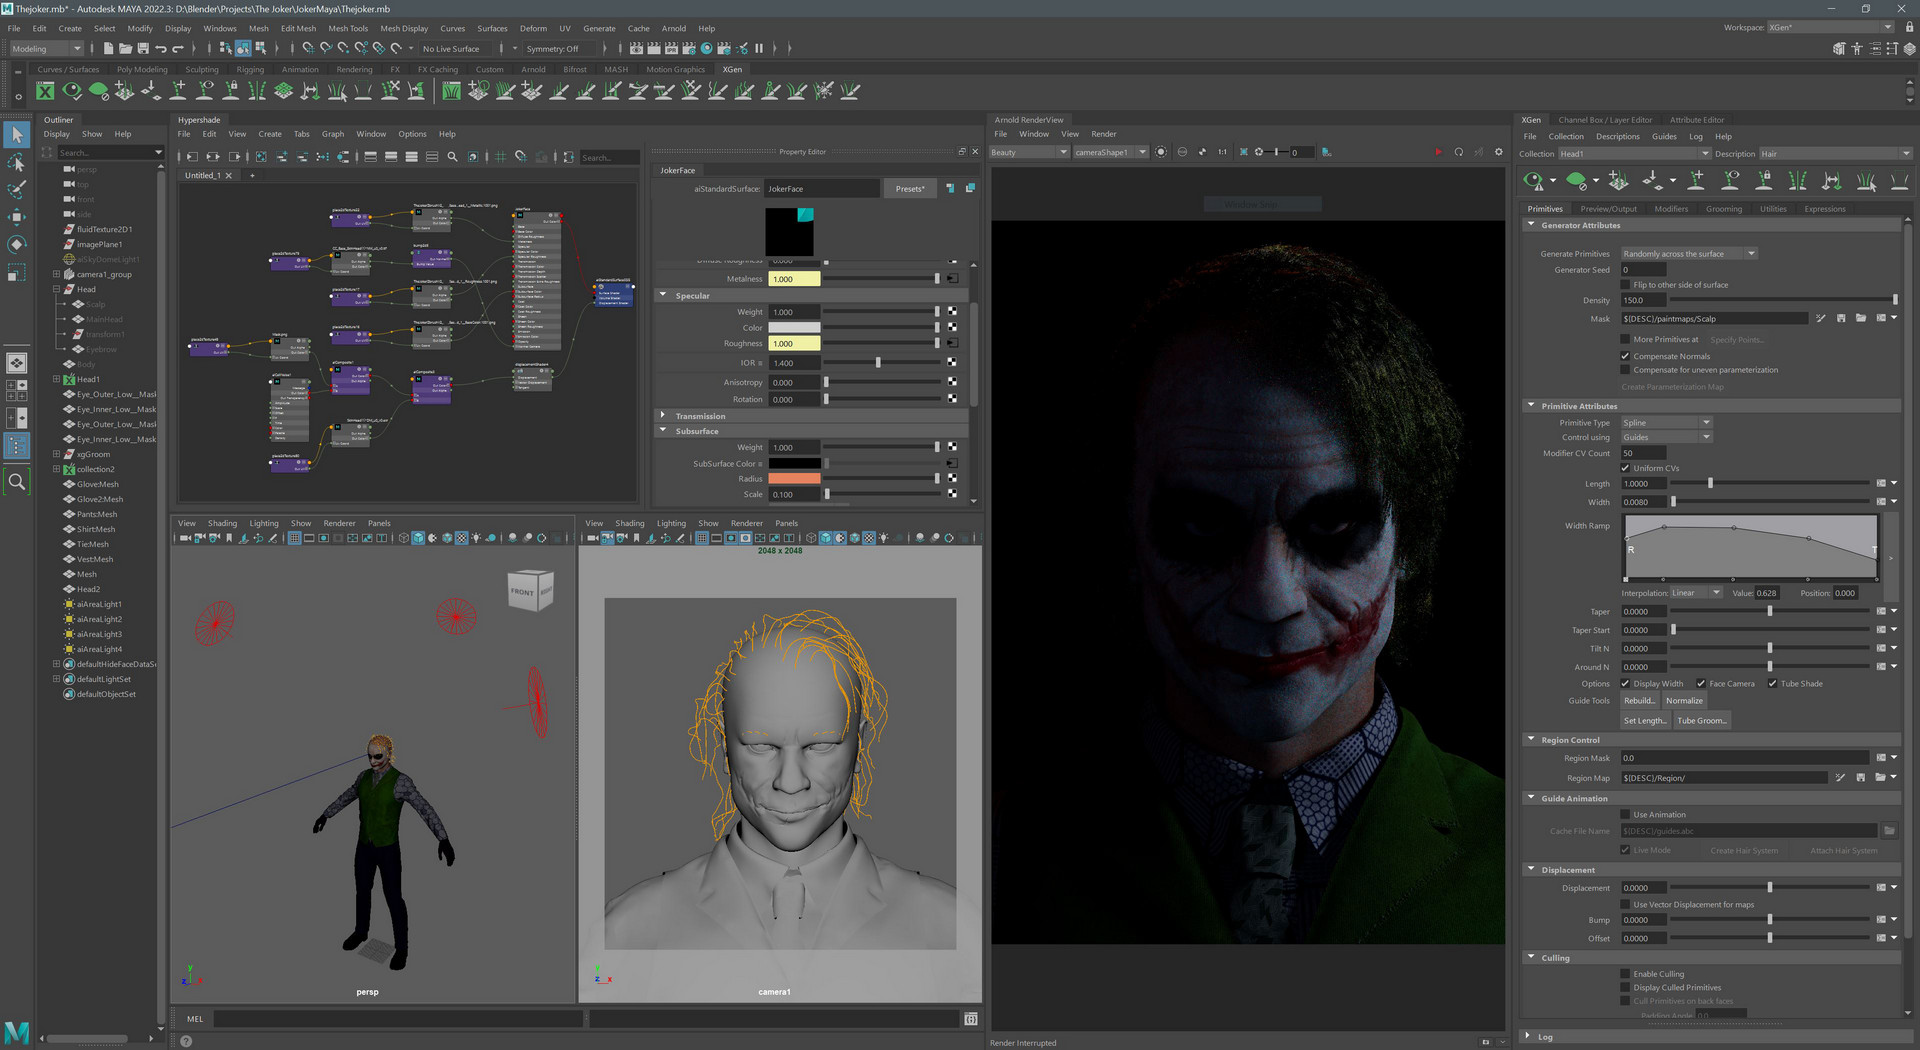Switch to Attribute Editor tab

click(x=1697, y=120)
